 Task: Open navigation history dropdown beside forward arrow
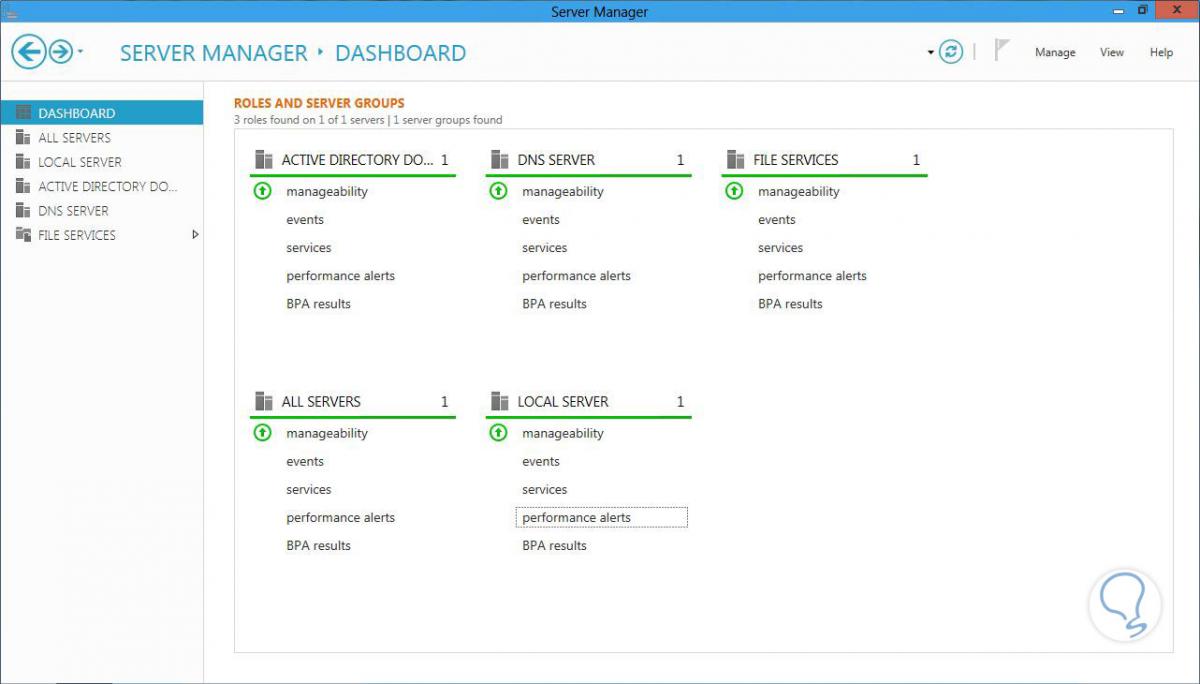point(80,52)
